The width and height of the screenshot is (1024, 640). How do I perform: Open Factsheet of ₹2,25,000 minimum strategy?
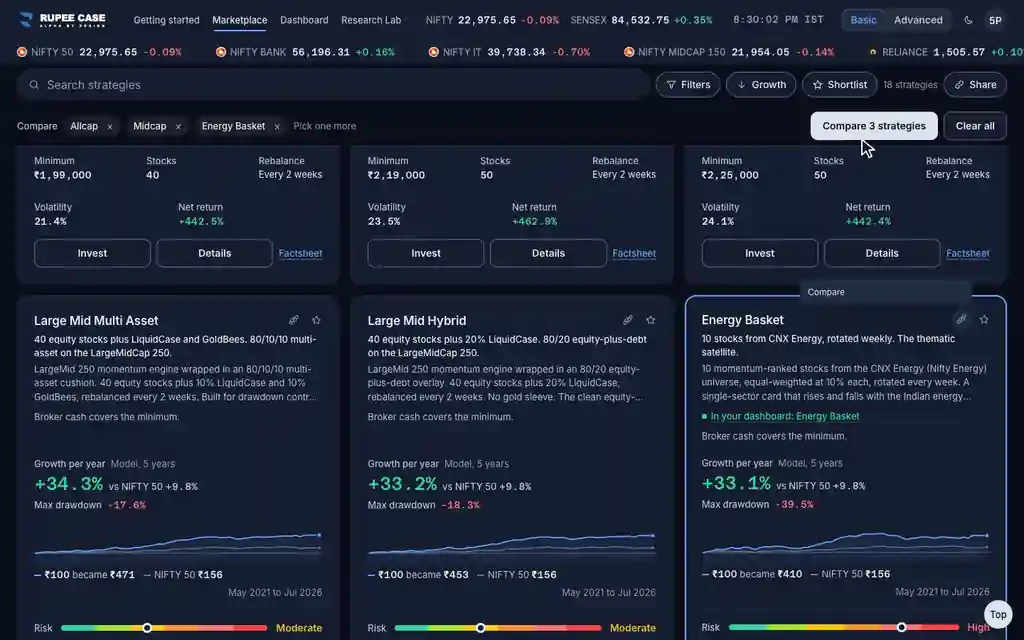pyautogui.click(x=968, y=253)
